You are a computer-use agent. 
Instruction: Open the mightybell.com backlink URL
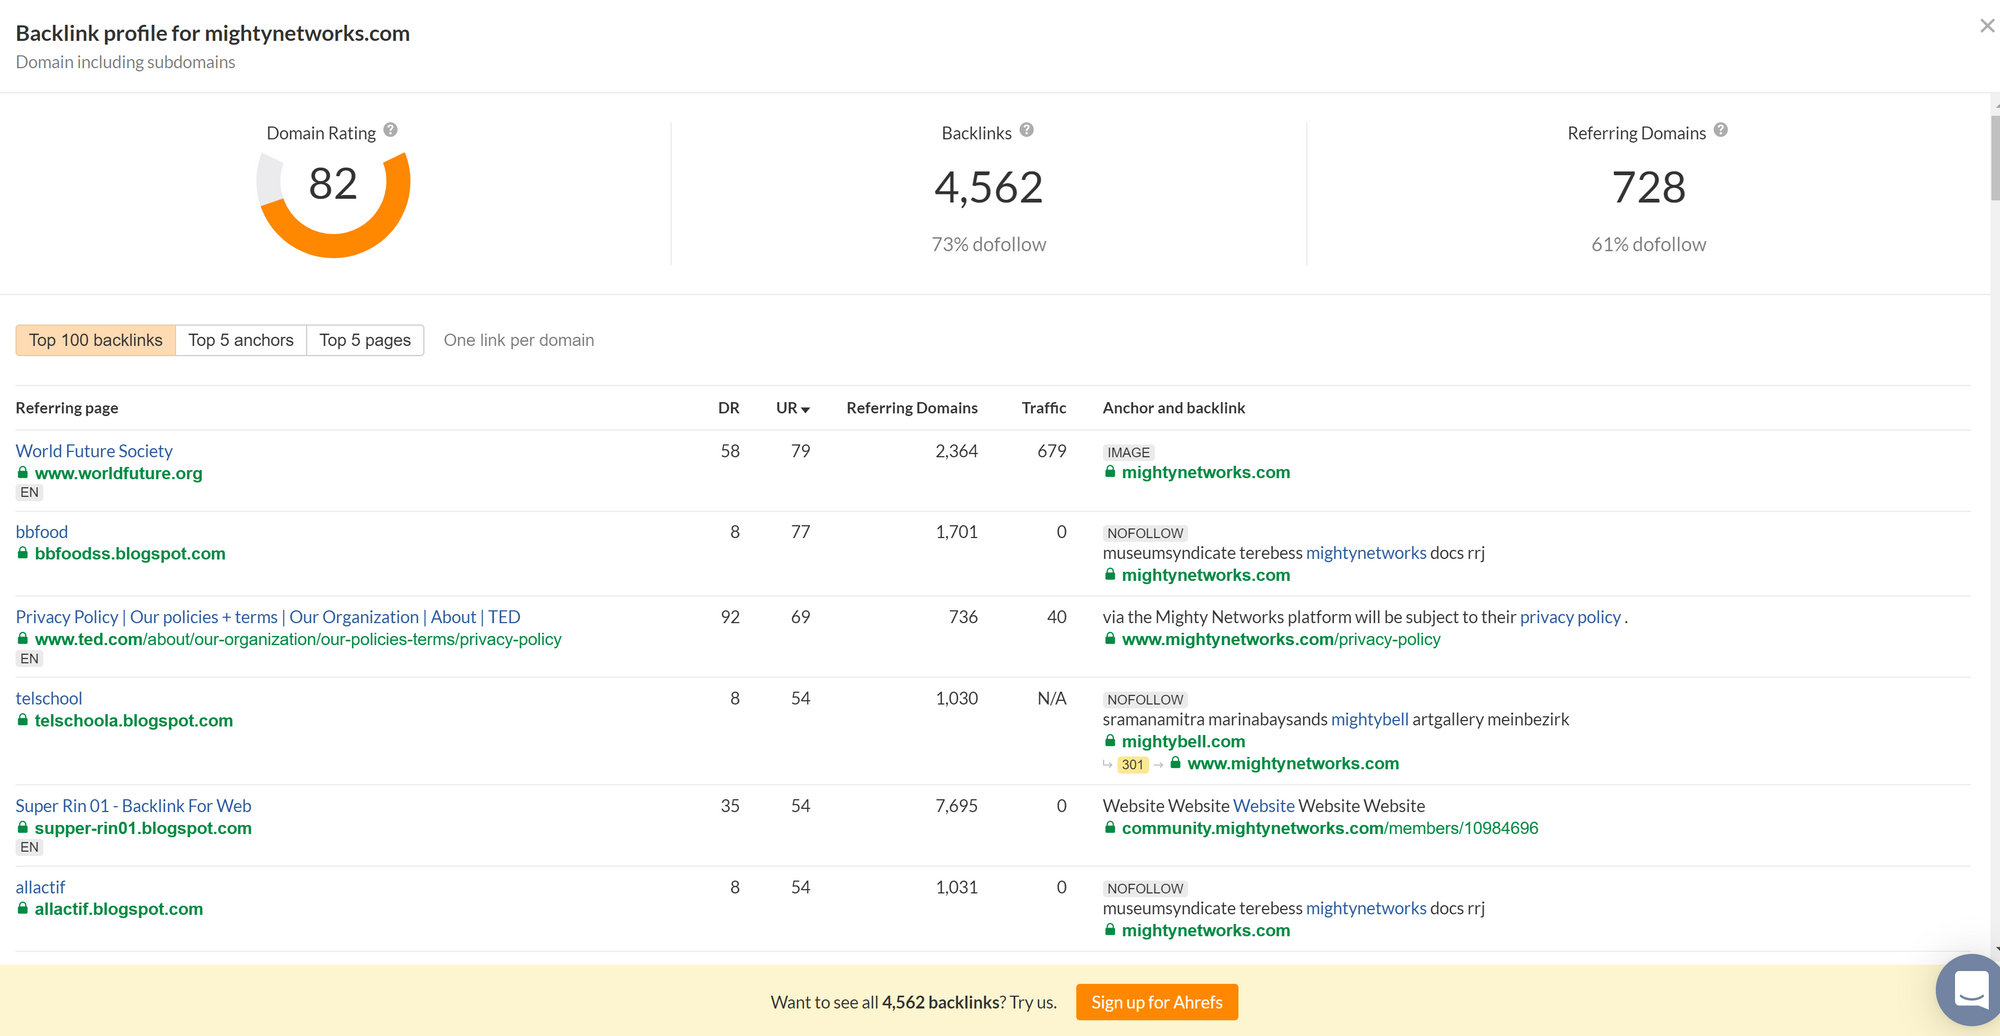pyautogui.click(x=1183, y=742)
